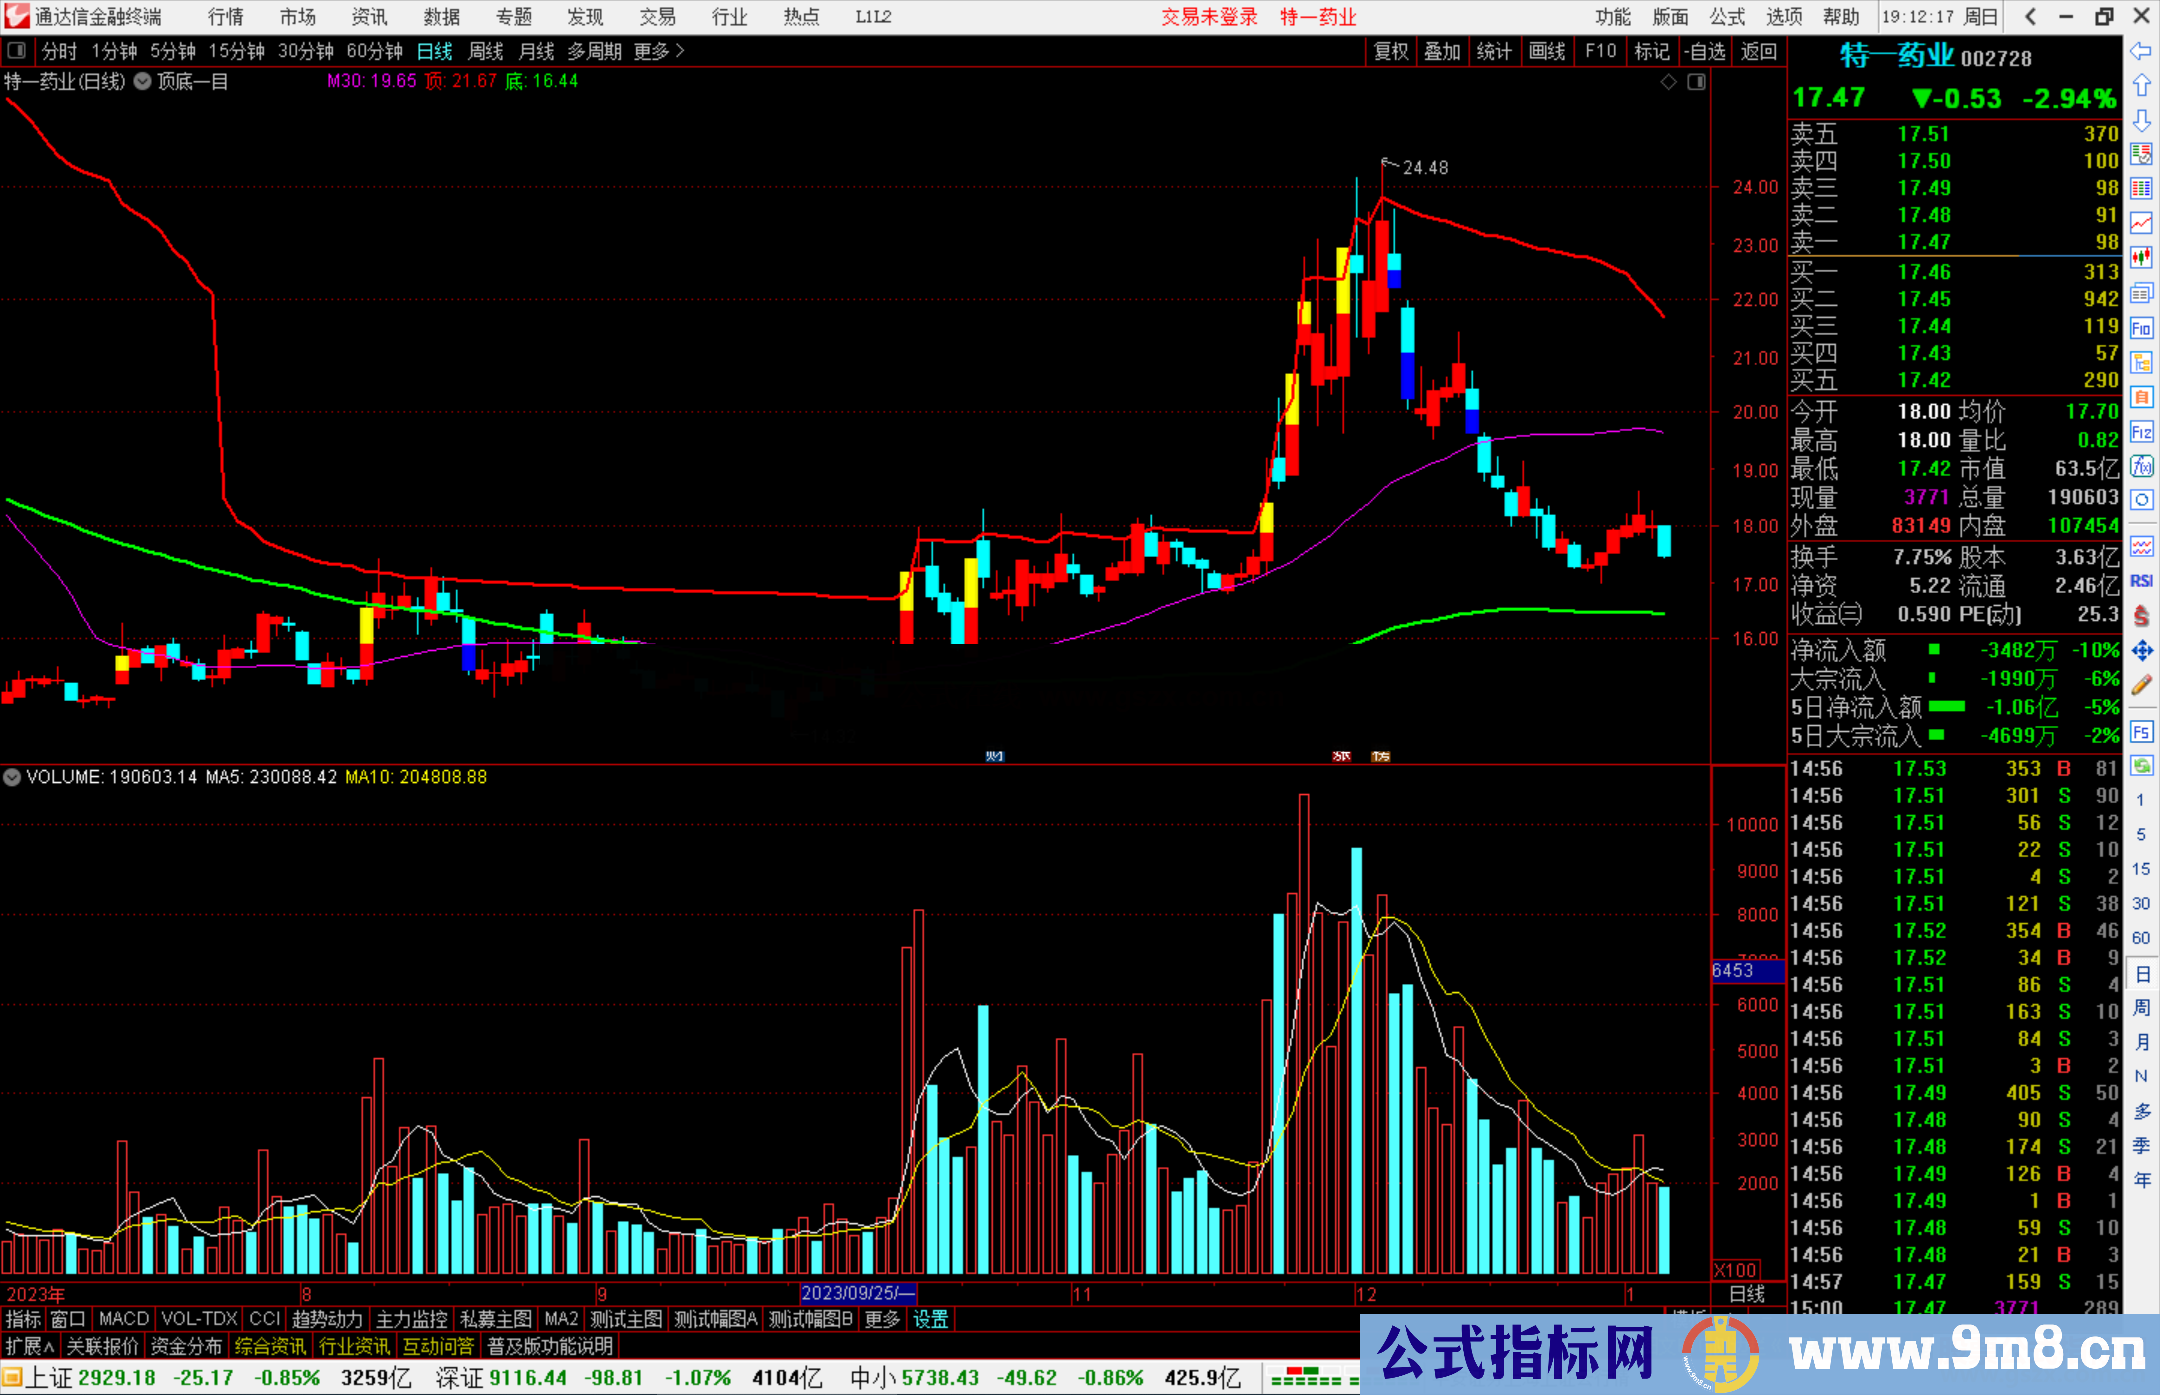Click the 统计 button
Viewport: 2160px width, 1395px height.
point(1495,51)
